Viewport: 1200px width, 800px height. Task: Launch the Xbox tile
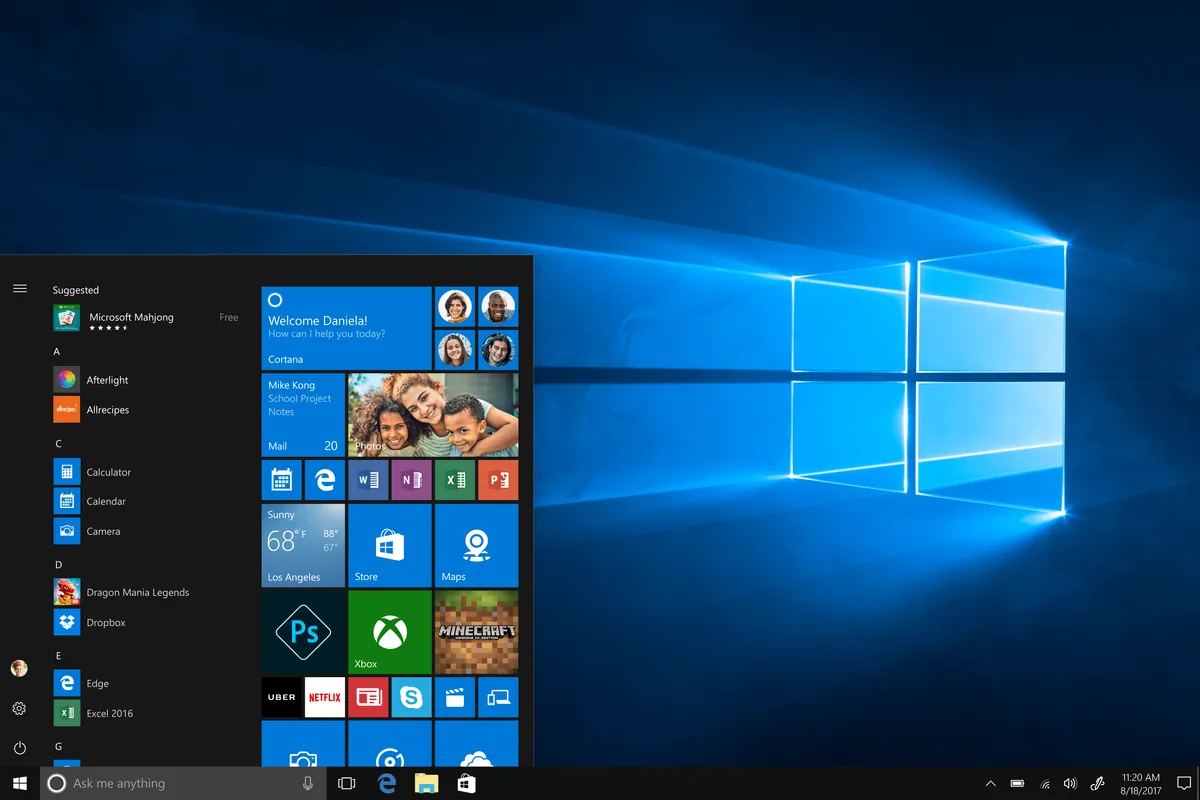tap(389, 631)
